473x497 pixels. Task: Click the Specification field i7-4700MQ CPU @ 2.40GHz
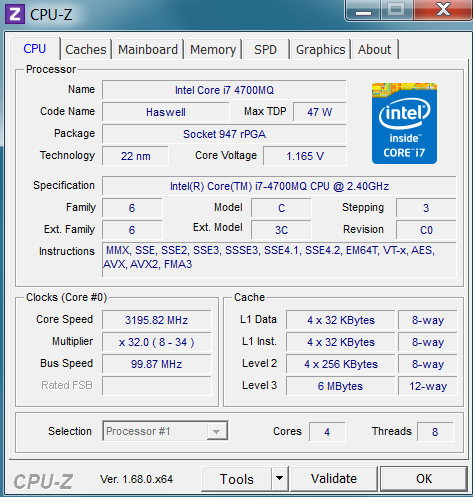coord(279,186)
